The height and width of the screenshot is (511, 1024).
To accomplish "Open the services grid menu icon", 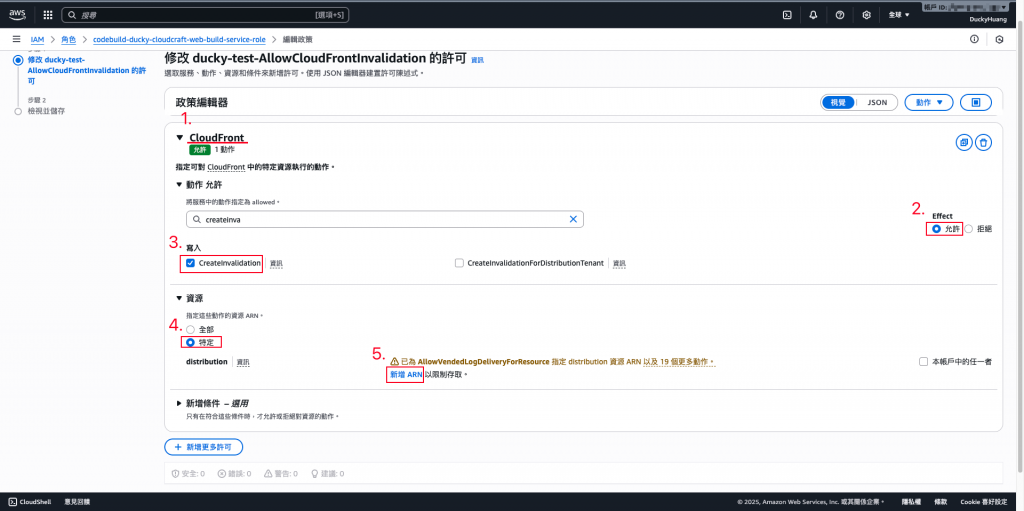I will click(48, 14).
